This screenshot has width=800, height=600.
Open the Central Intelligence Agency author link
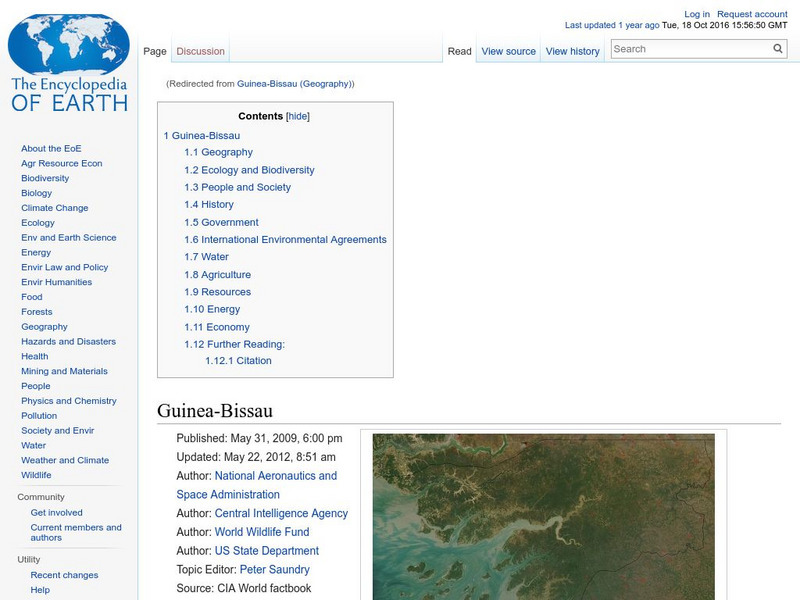tap(281, 512)
